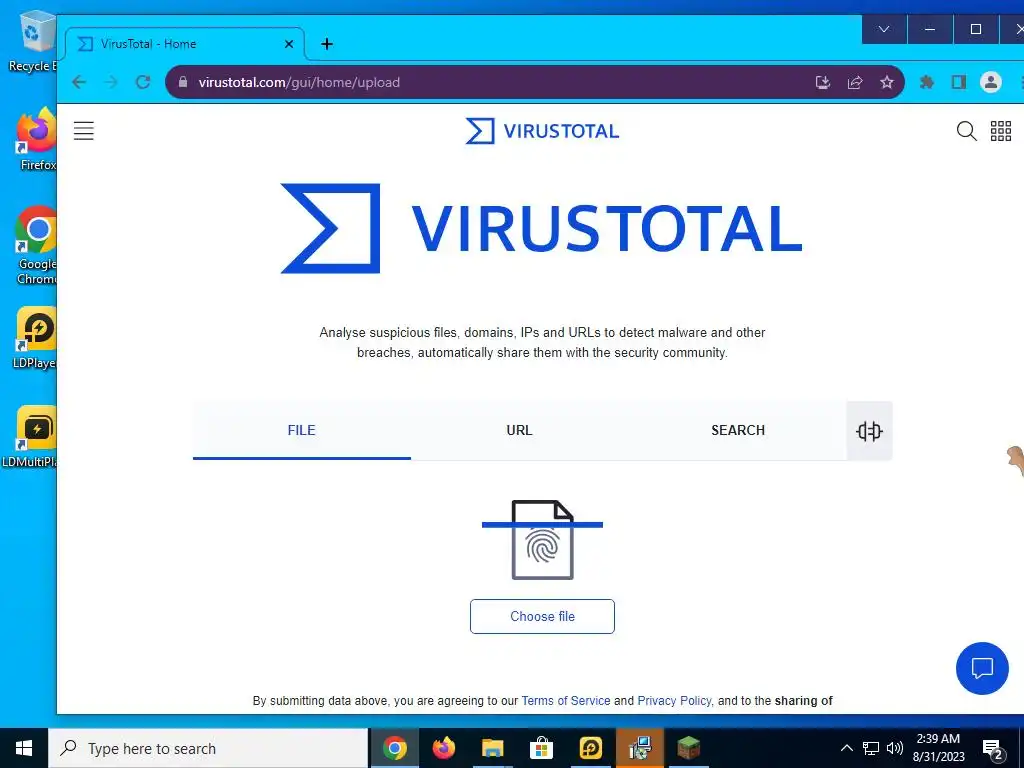Screen dimensions: 1024x768
Task: Share this page via address bar share icon
Action: pyautogui.click(x=855, y=82)
